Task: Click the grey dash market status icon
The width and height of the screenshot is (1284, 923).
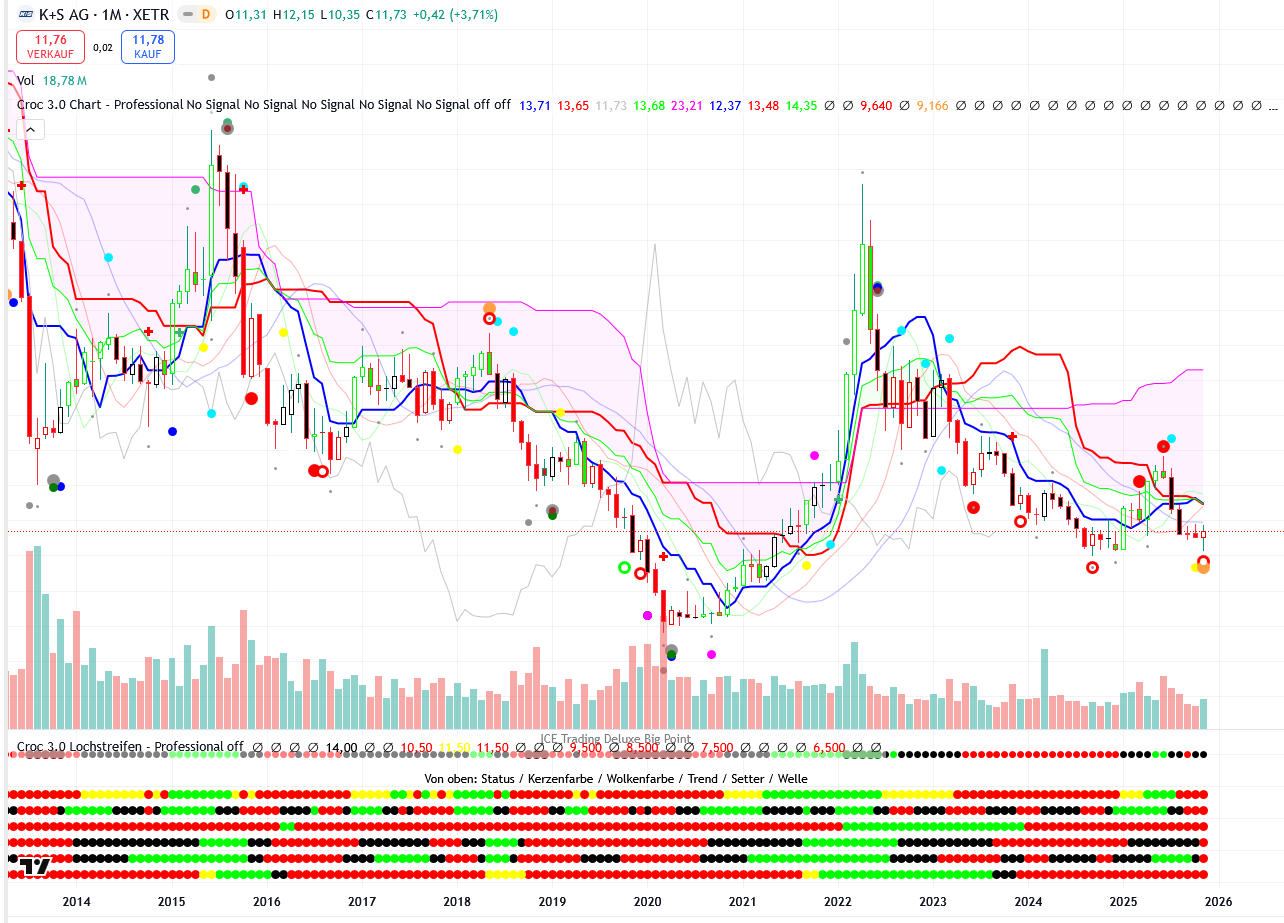Action: pos(186,15)
